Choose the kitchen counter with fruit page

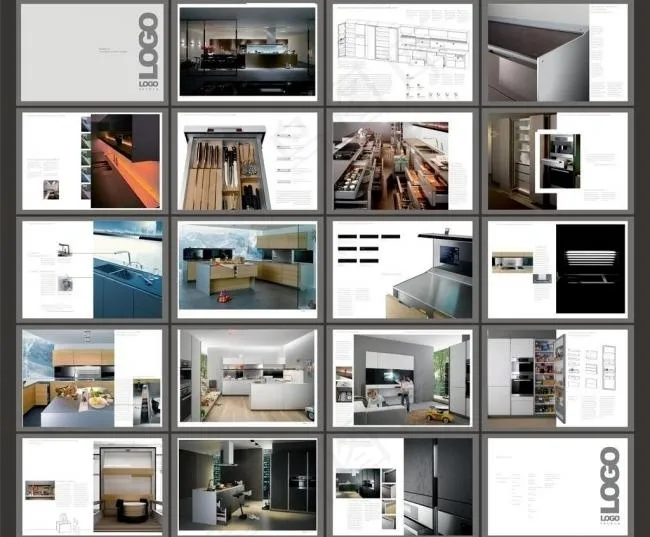click(91, 378)
